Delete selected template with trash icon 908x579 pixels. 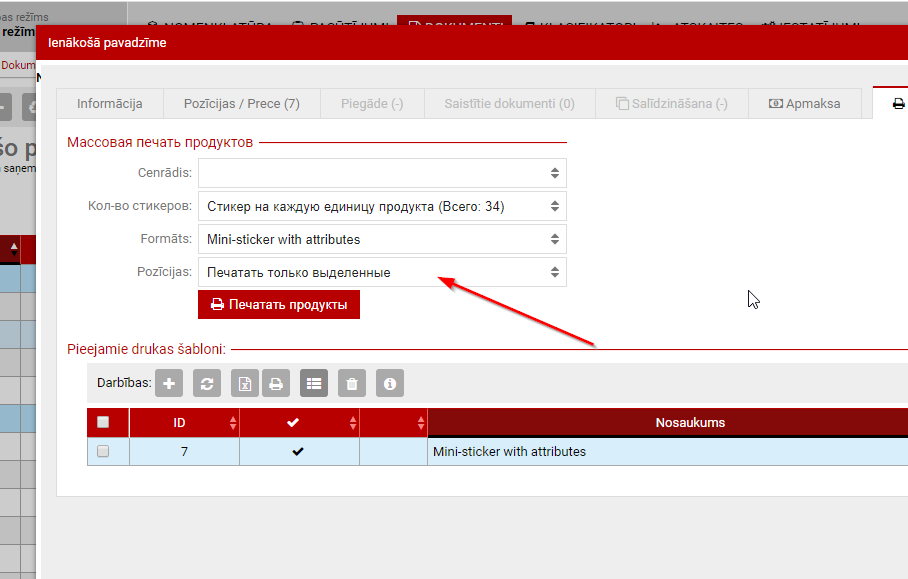[351, 383]
